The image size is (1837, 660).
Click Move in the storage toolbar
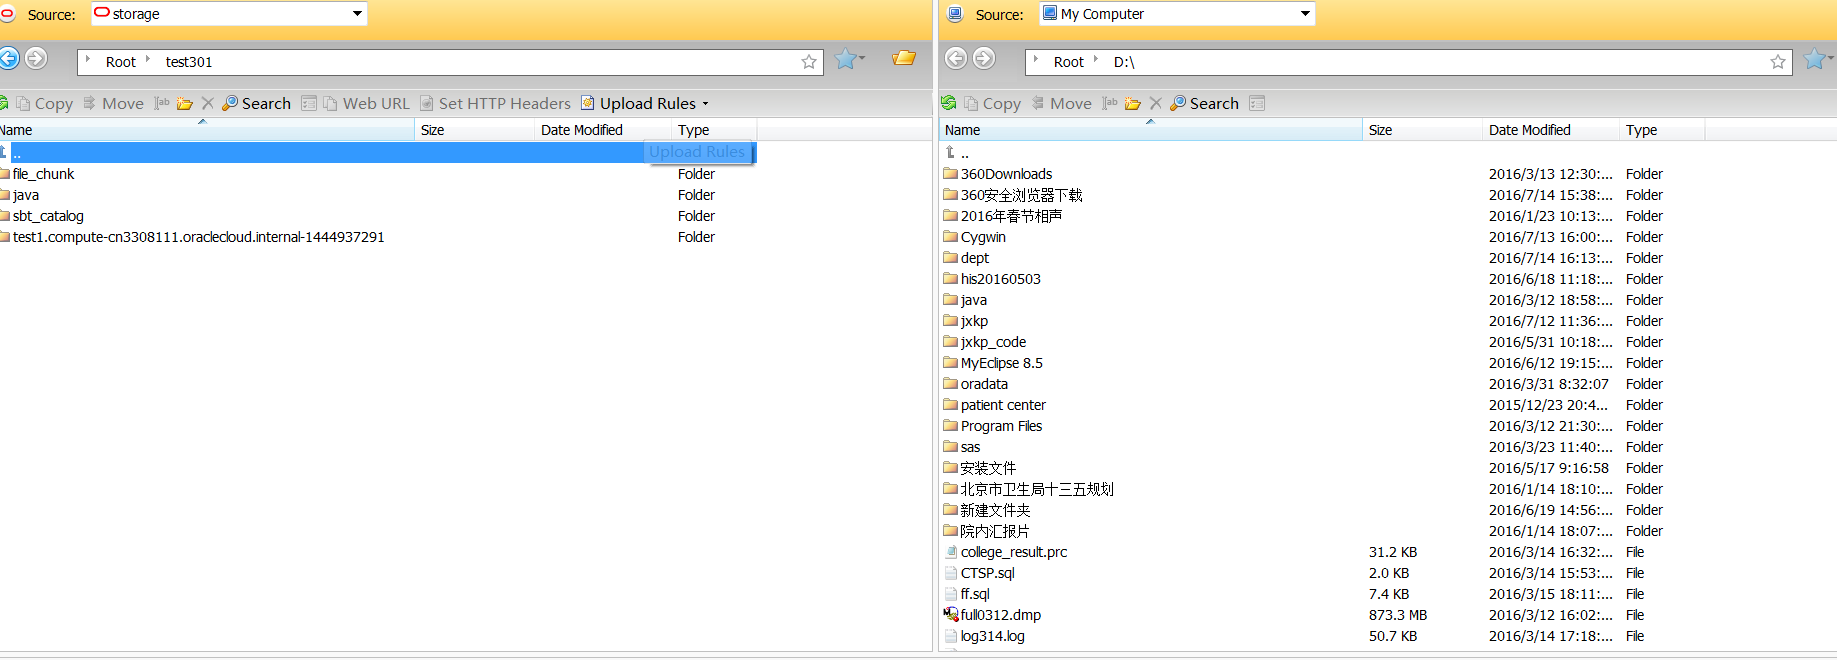tap(113, 103)
